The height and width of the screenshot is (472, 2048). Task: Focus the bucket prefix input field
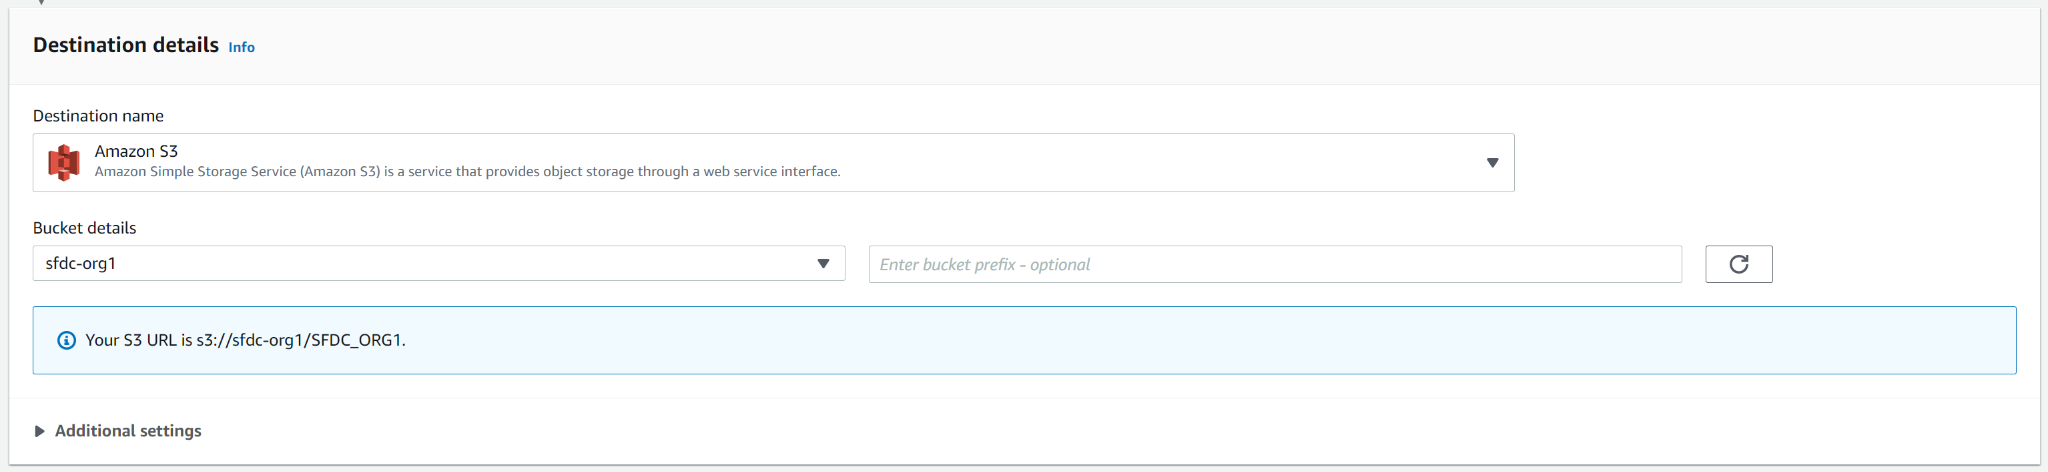[1274, 264]
